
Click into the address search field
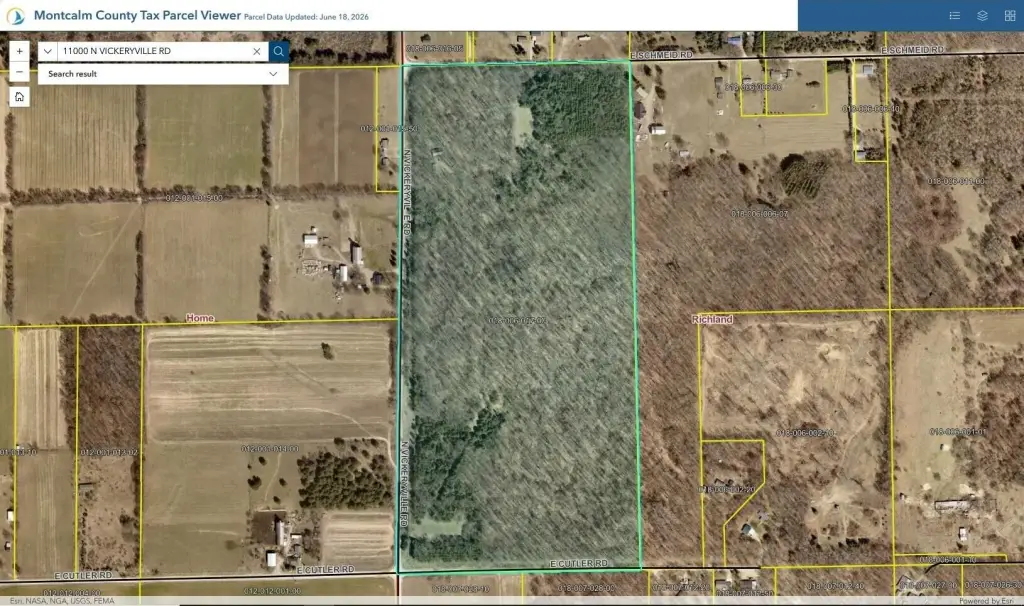point(153,51)
